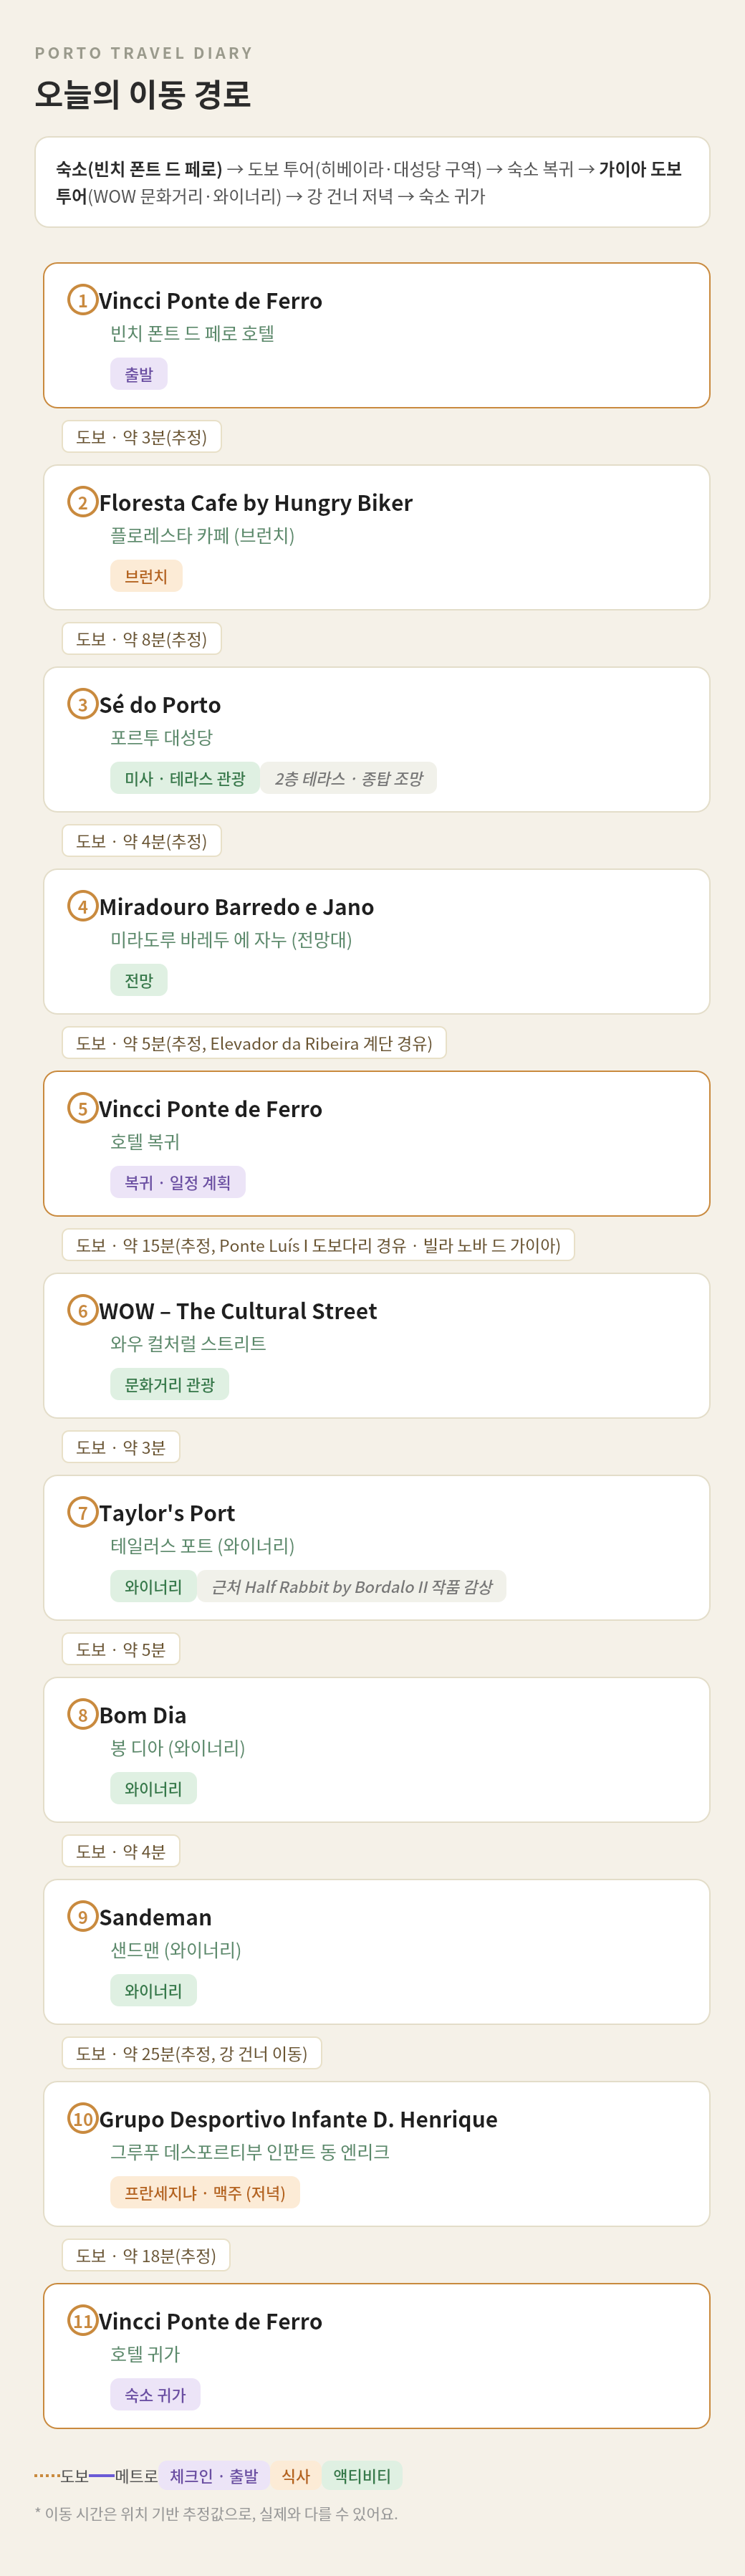Select the number 11 circle marker
Screen dimensions: 745x2576
click(x=82, y=2320)
